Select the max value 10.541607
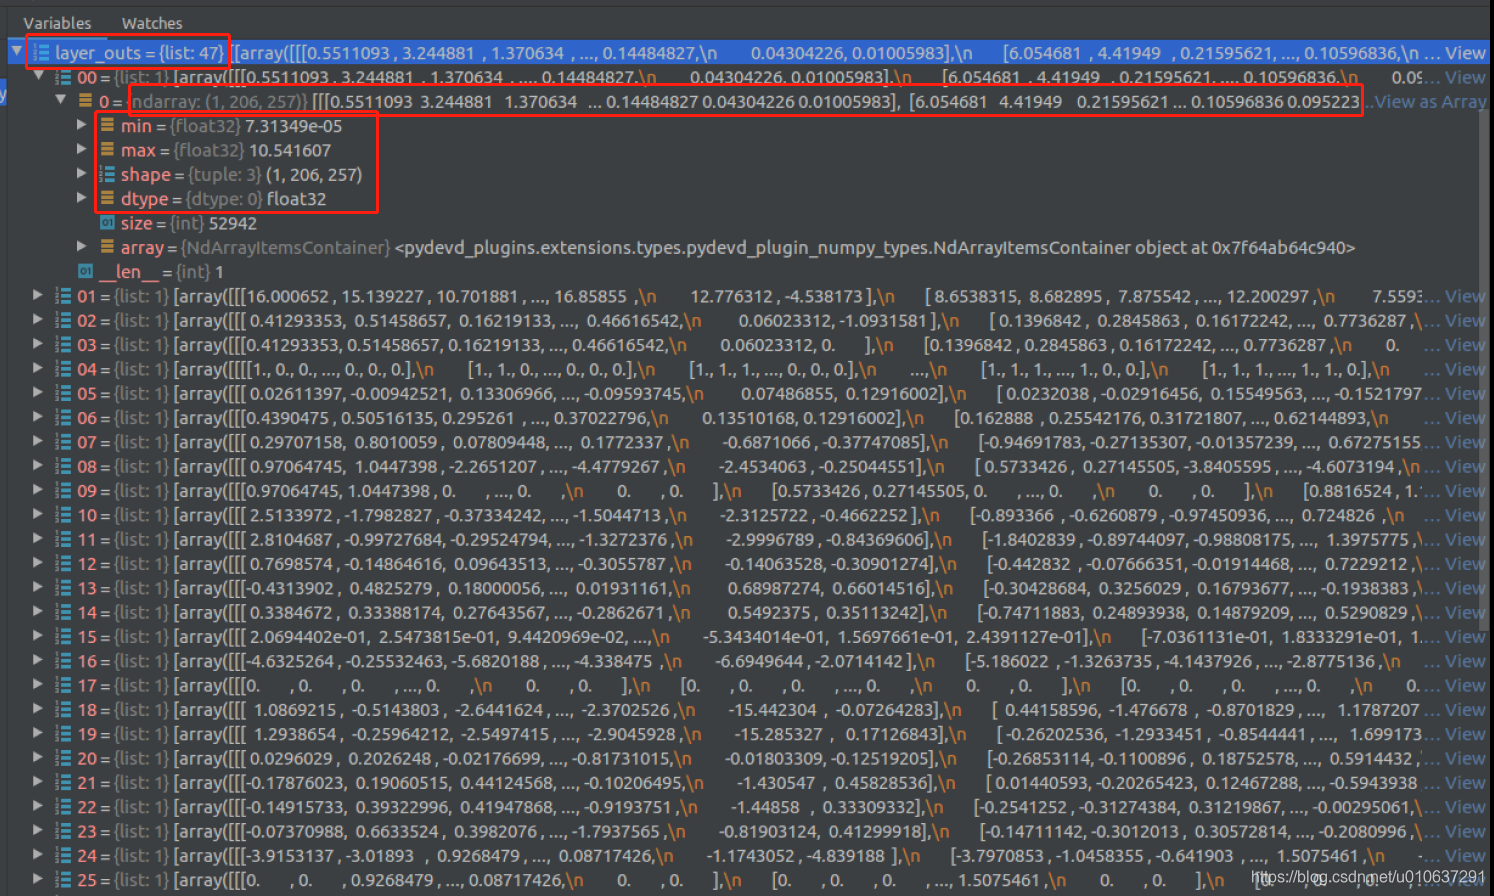The height and width of the screenshot is (896, 1494). pyautogui.click(x=288, y=150)
